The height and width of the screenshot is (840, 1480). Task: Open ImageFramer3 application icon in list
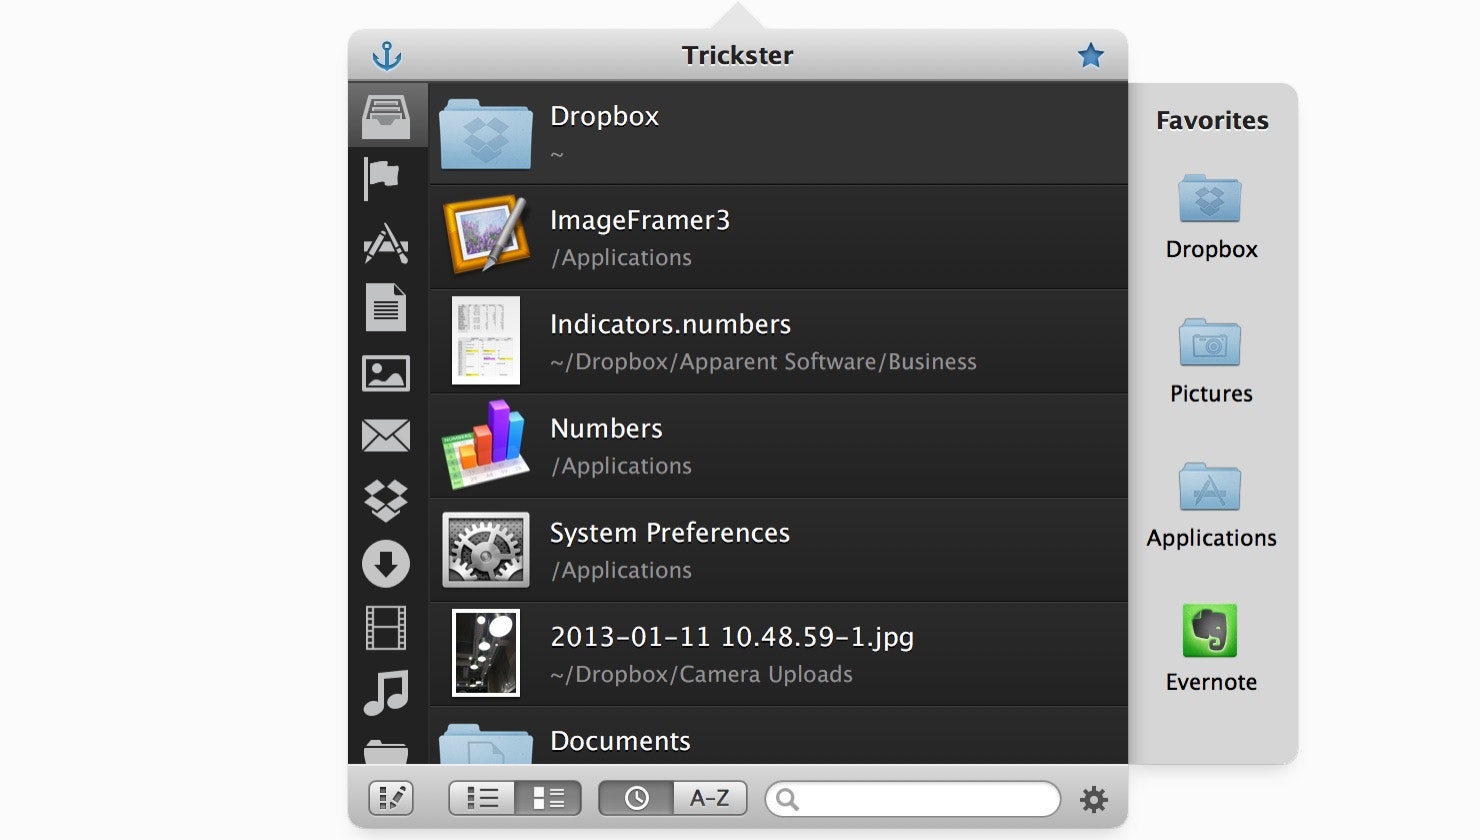(486, 236)
